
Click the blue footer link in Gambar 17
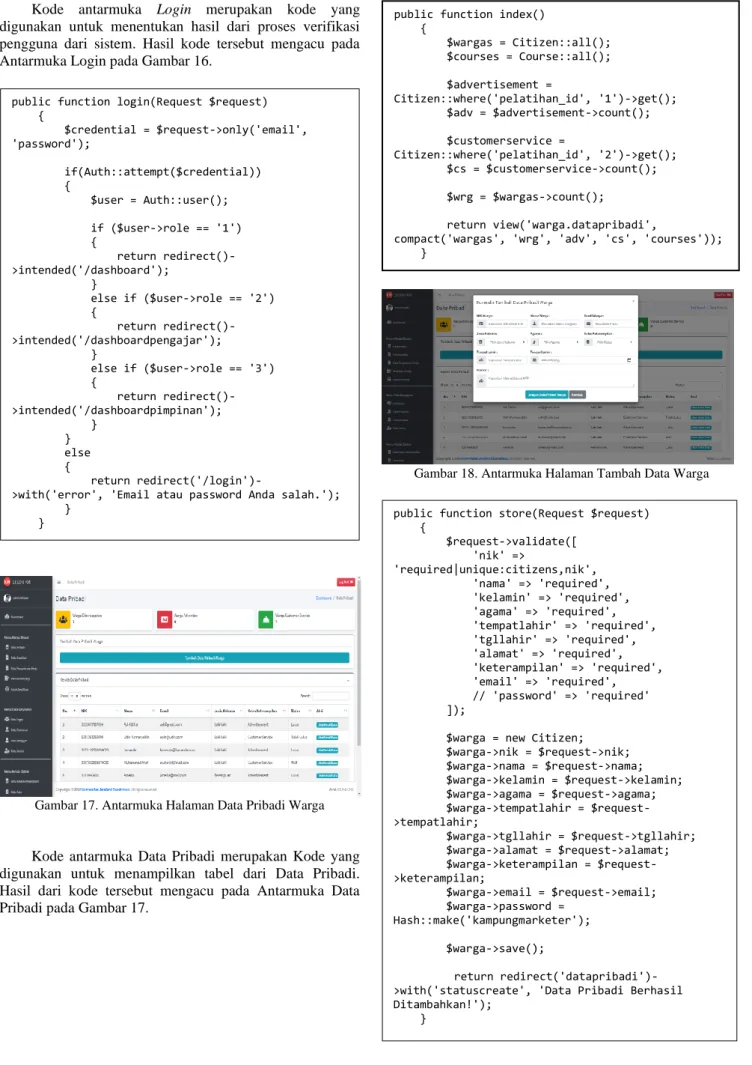coord(106,789)
